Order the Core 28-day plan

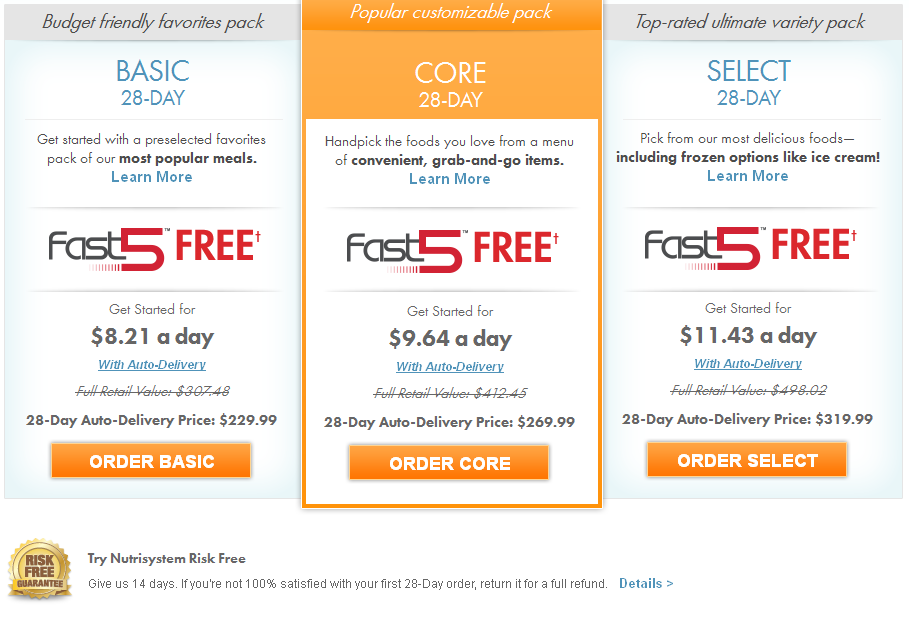coord(449,463)
